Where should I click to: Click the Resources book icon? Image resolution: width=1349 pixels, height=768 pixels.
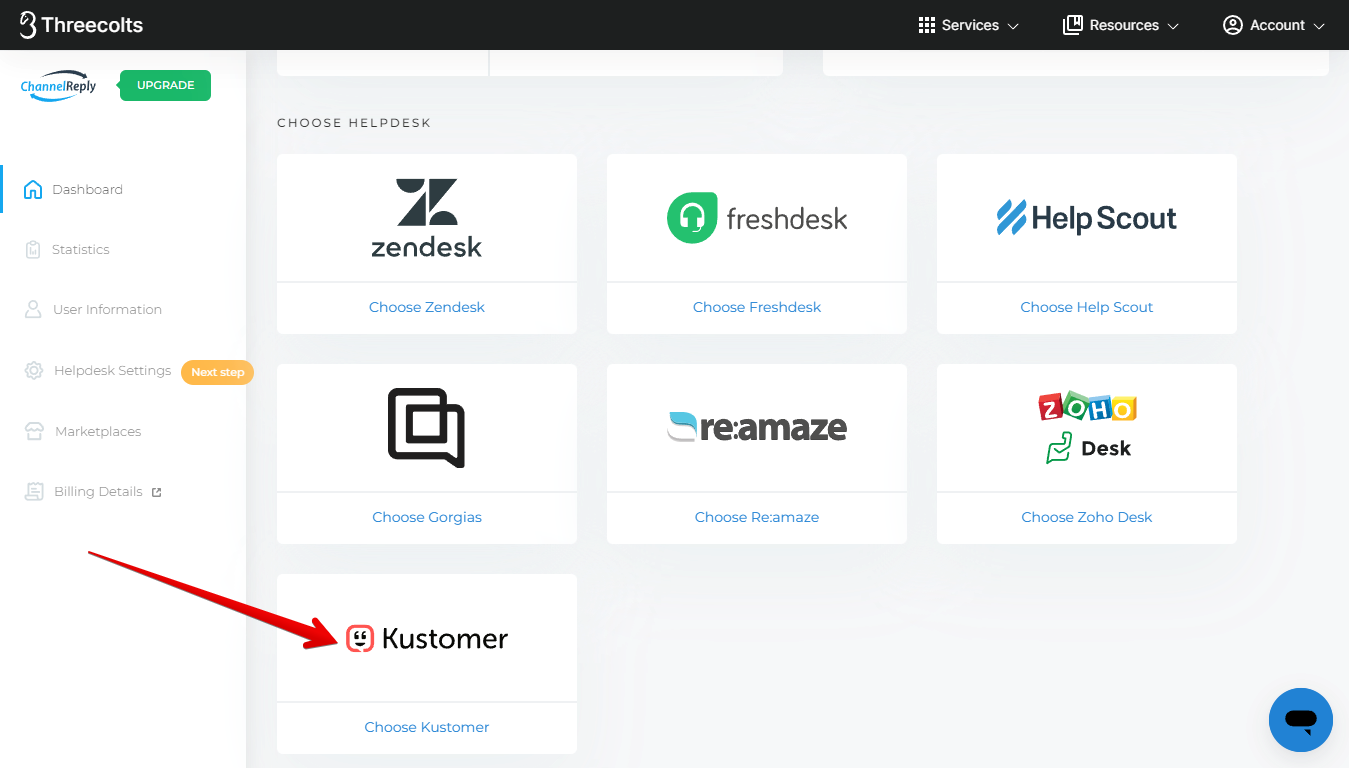(x=1072, y=25)
